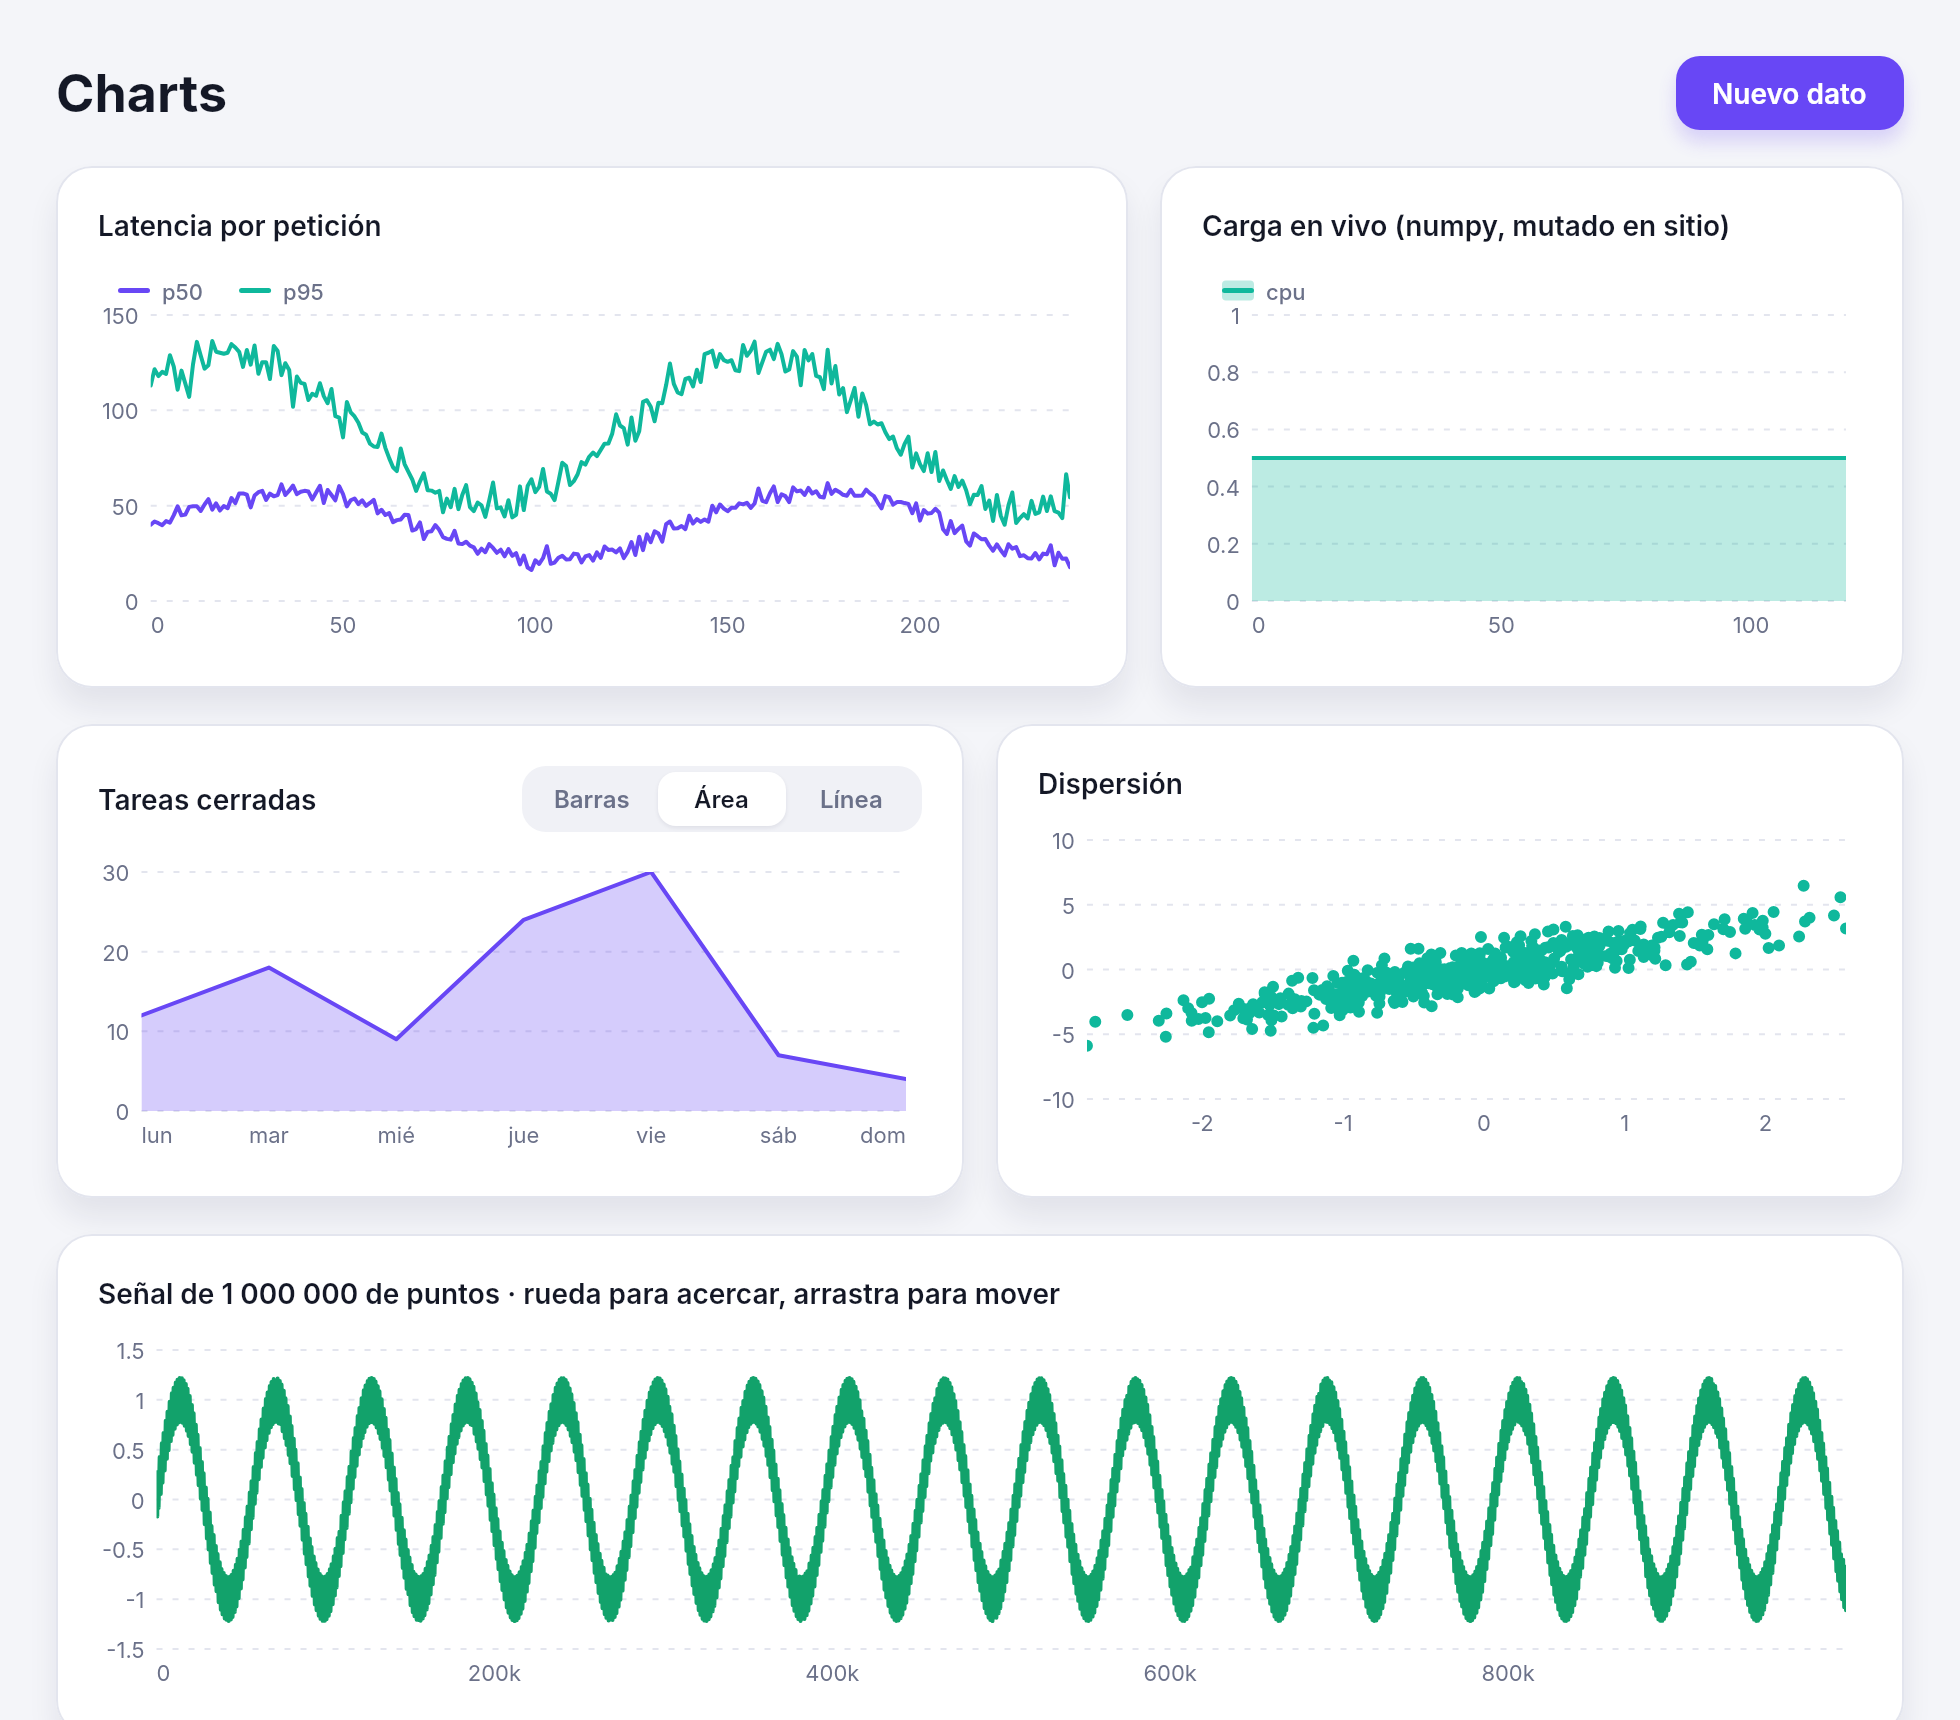The height and width of the screenshot is (1720, 1960).
Task: Click the 'Tareas cerradas' title
Action: pos(207,800)
